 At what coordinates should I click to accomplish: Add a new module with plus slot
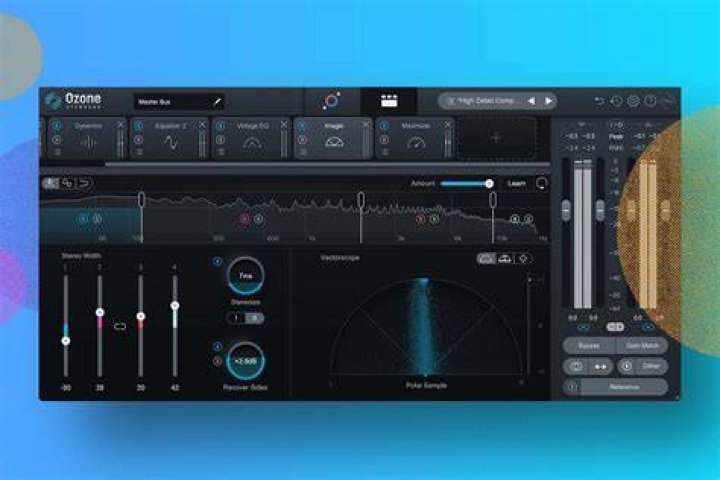tap(496, 138)
